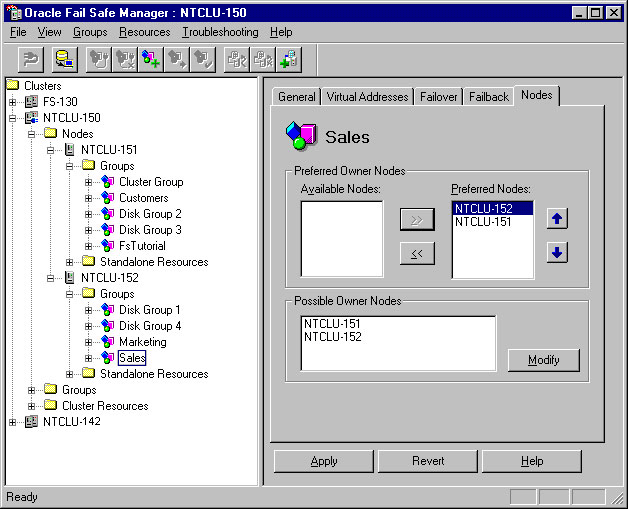Click the move group toolbar icon with arrow
The image size is (628, 509).
point(177,60)
